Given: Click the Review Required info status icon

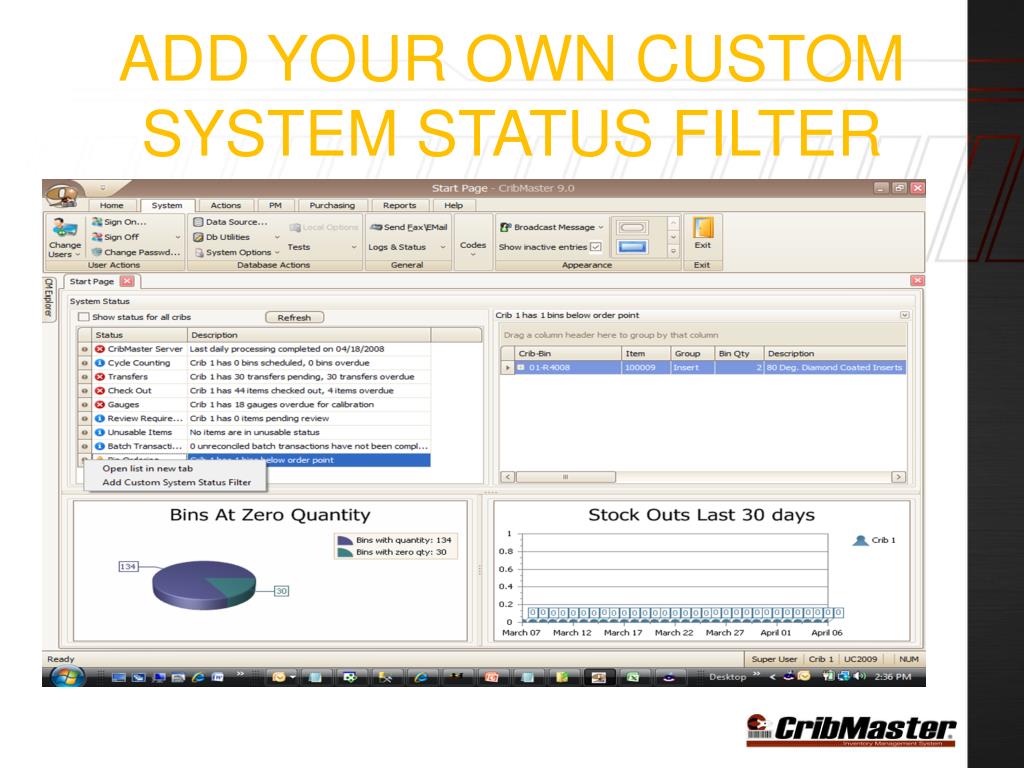Looking at the screenshot, I should coord(100,419).
